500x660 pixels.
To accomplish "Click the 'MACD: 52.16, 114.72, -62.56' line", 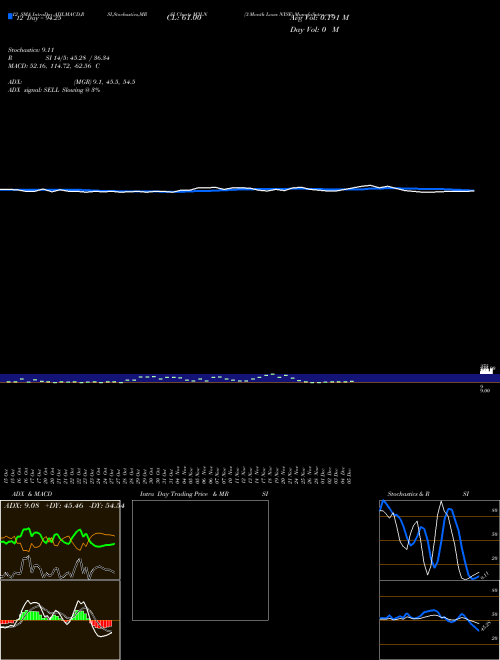I will [50, 66].
